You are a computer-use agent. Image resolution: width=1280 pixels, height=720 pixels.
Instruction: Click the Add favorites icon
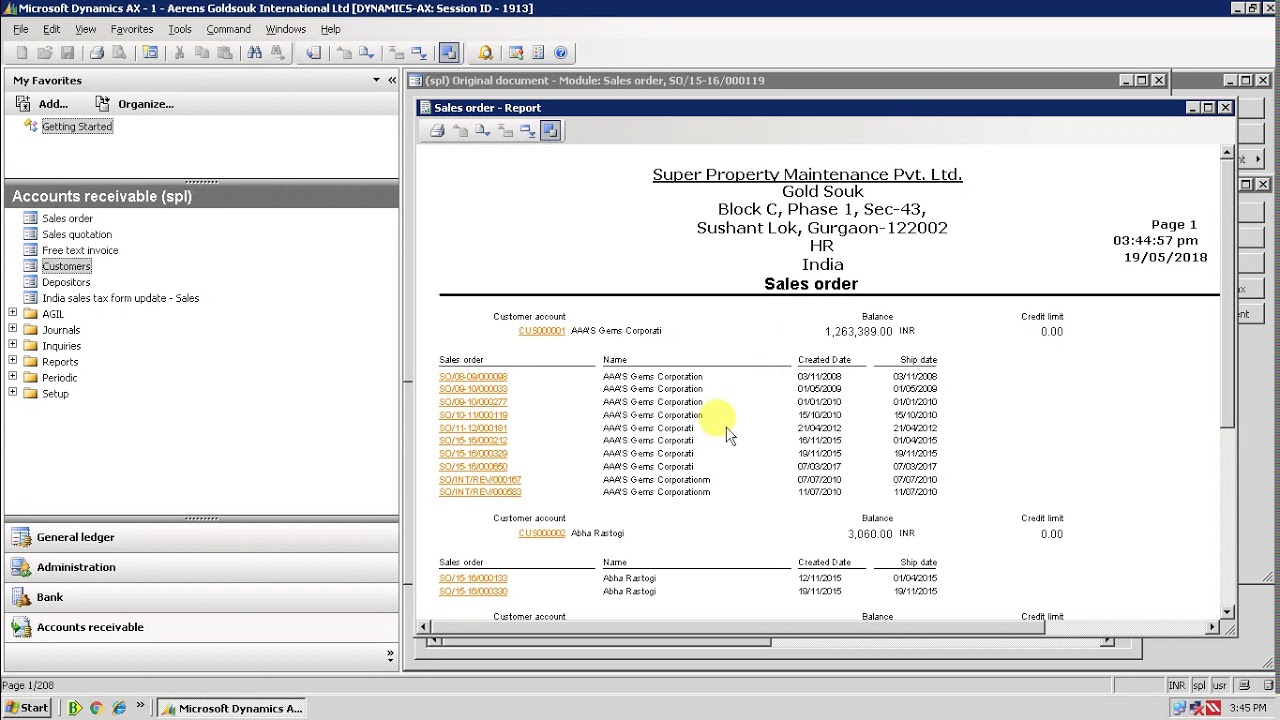click(23, 104)
